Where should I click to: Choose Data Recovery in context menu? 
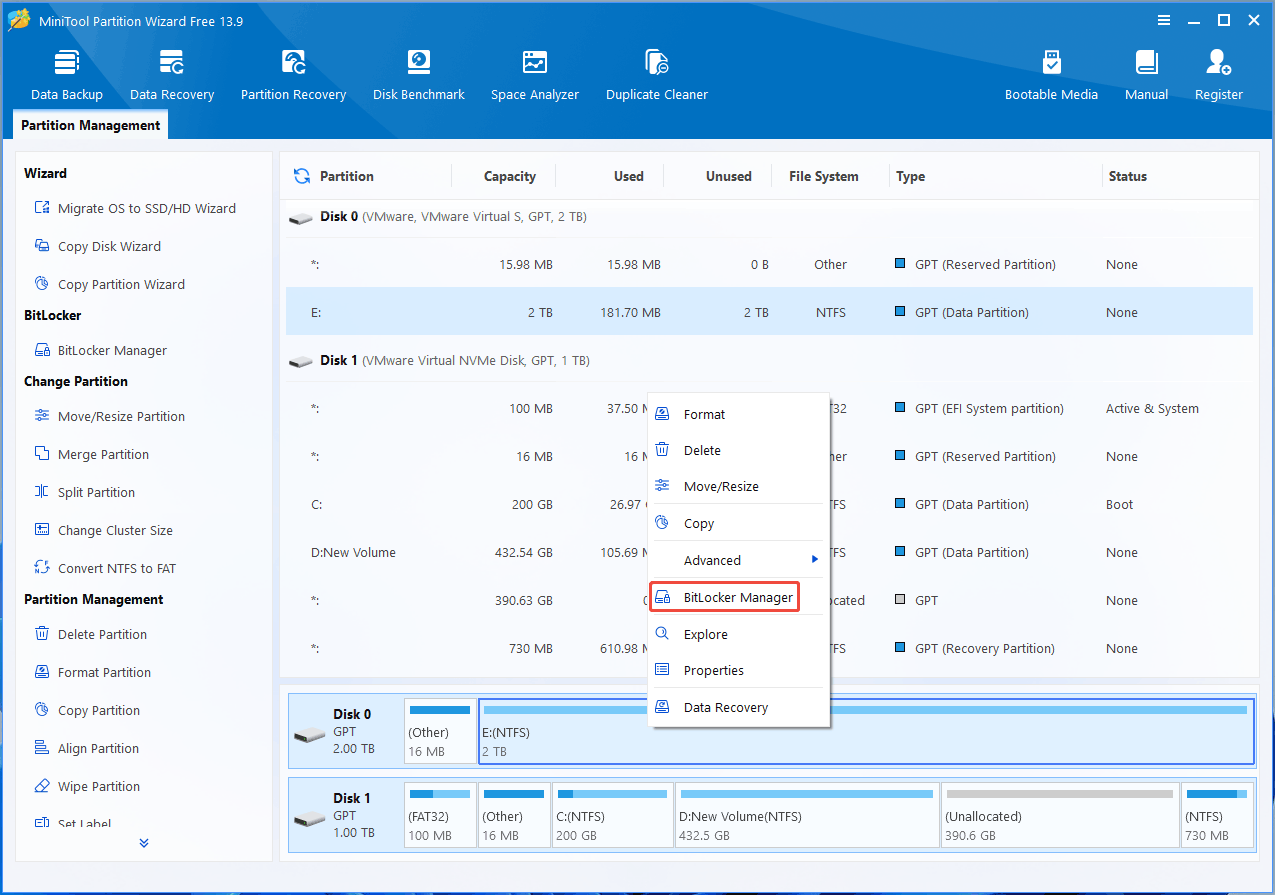point(739,707)
